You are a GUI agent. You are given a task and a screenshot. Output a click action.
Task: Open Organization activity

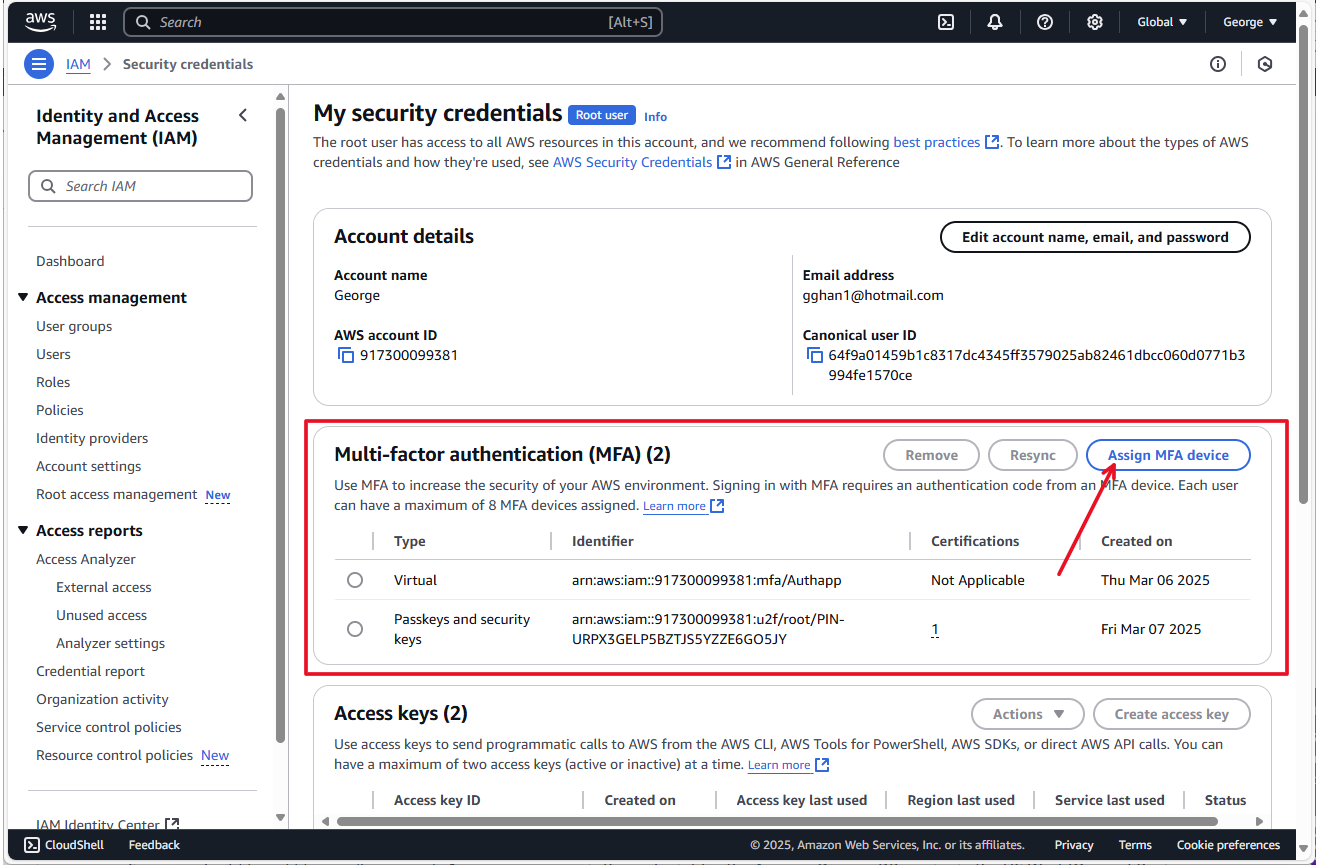tap(102, 699)
